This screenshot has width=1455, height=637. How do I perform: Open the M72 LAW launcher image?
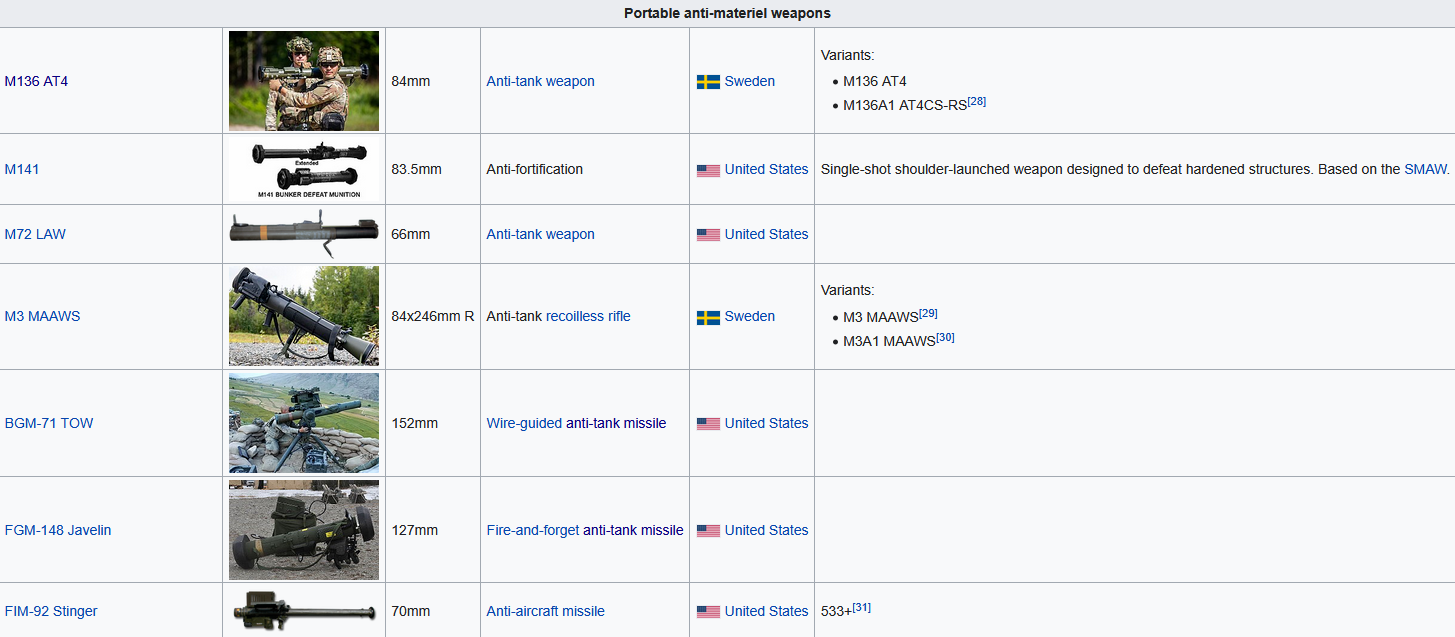tap(304, 234)
